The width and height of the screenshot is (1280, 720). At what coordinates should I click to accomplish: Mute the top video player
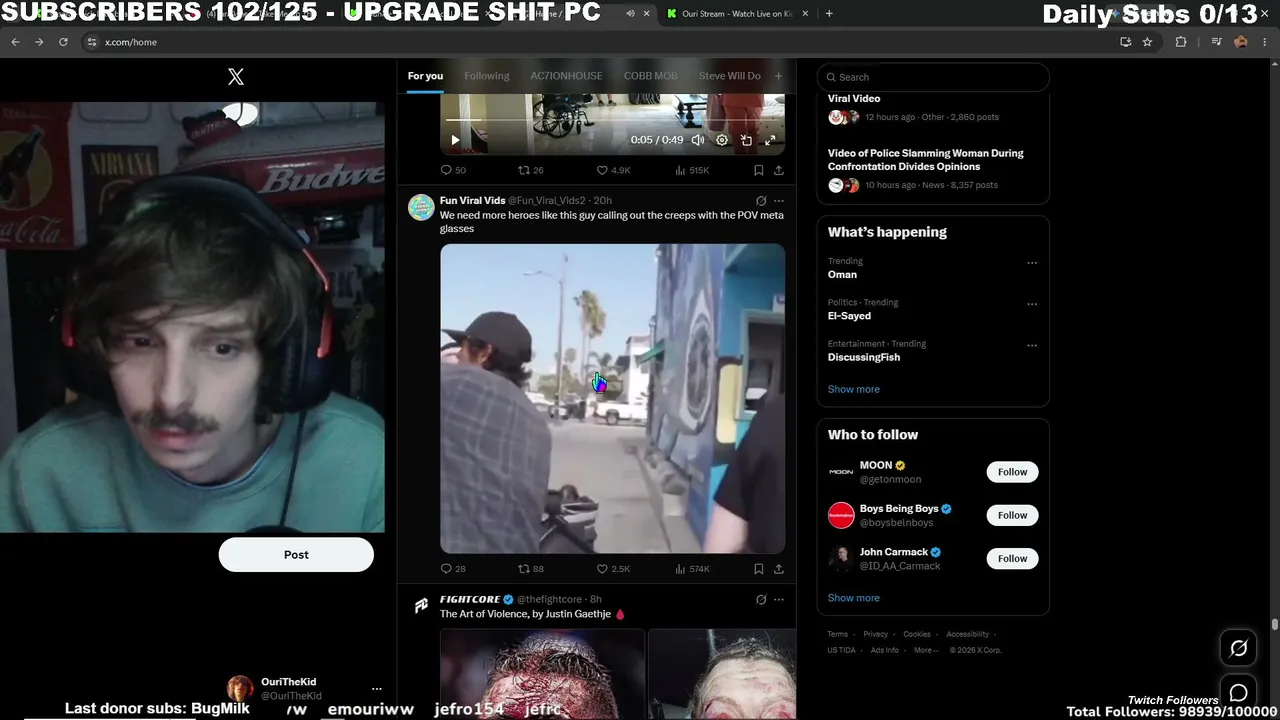(x=698, y=140)
